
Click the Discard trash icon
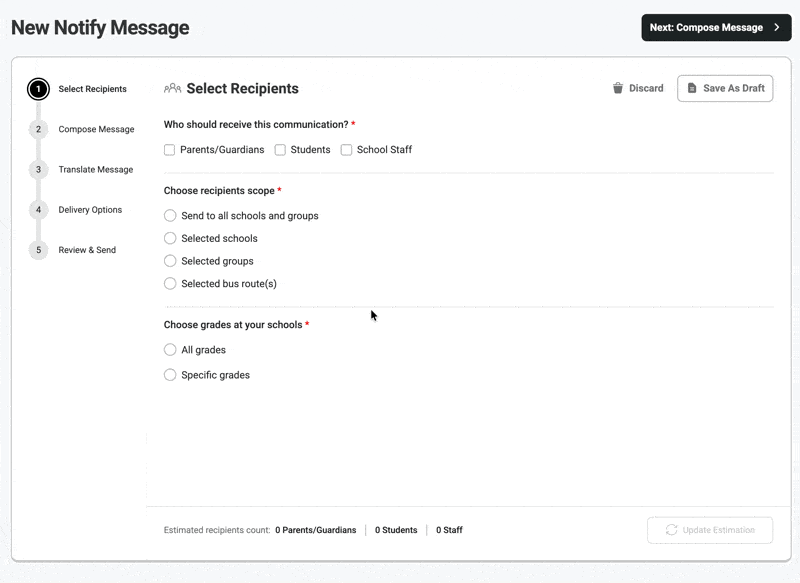tap(617, 88)
